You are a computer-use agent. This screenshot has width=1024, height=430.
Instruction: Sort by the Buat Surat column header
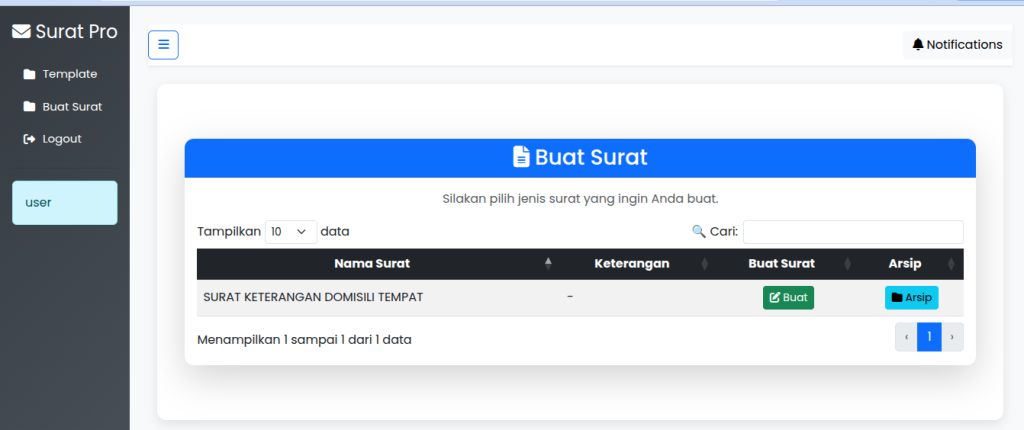coord(781,264)
